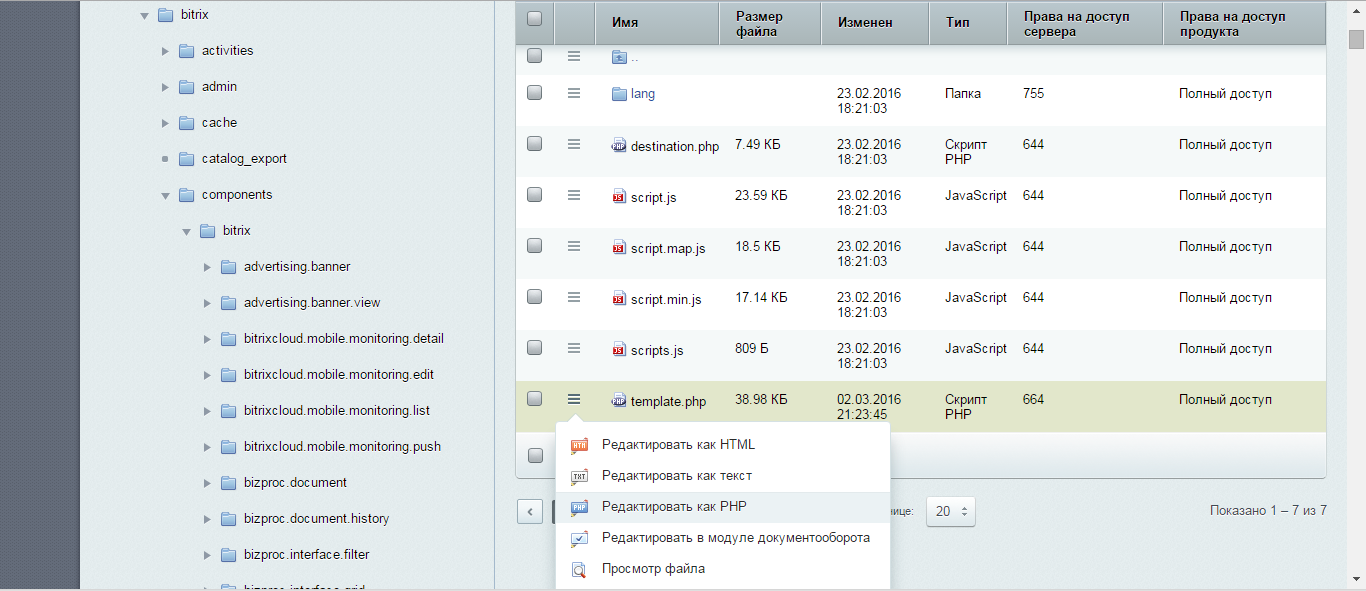
Task: Click the HTML icon of Редактировать как HTML
Action: click(579, 445)
